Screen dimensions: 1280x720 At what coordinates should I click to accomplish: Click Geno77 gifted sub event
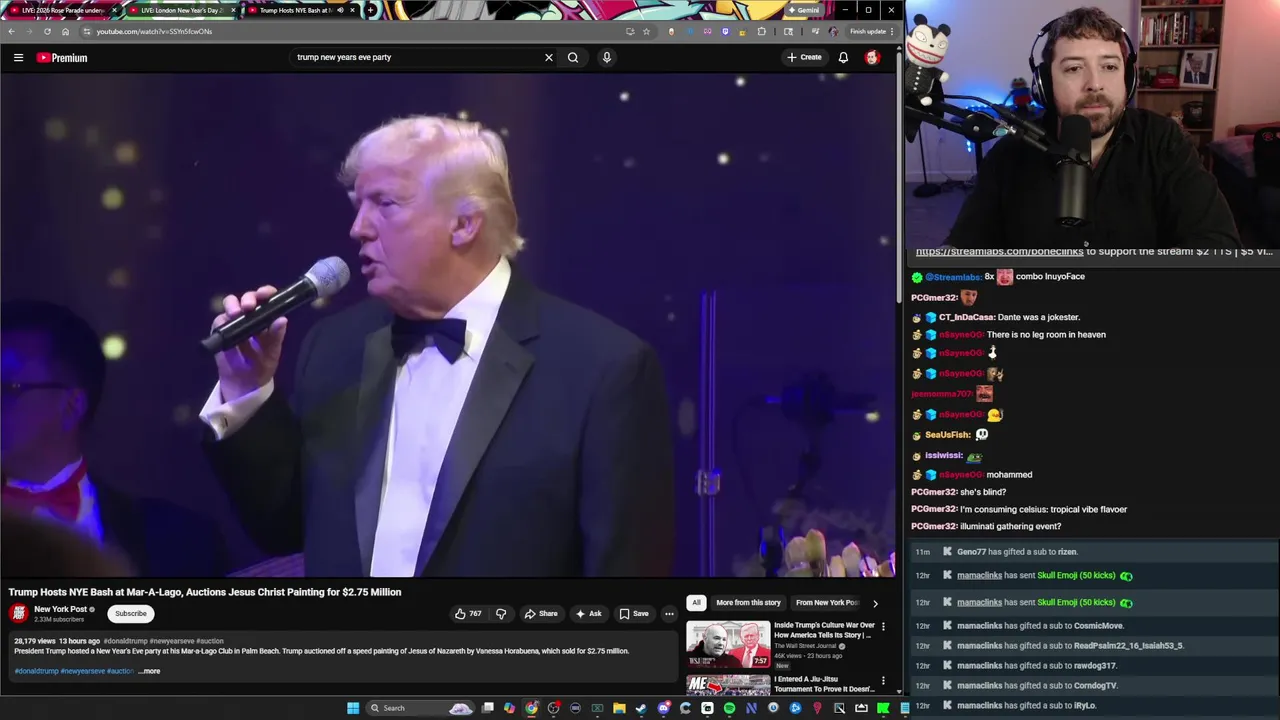[1094, 552]
